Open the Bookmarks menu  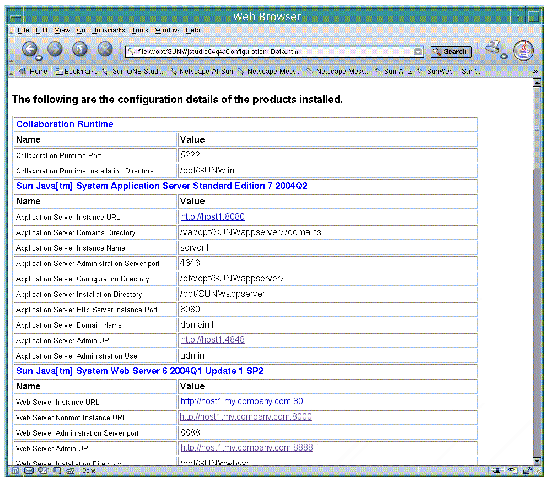[x=109, y=30]
